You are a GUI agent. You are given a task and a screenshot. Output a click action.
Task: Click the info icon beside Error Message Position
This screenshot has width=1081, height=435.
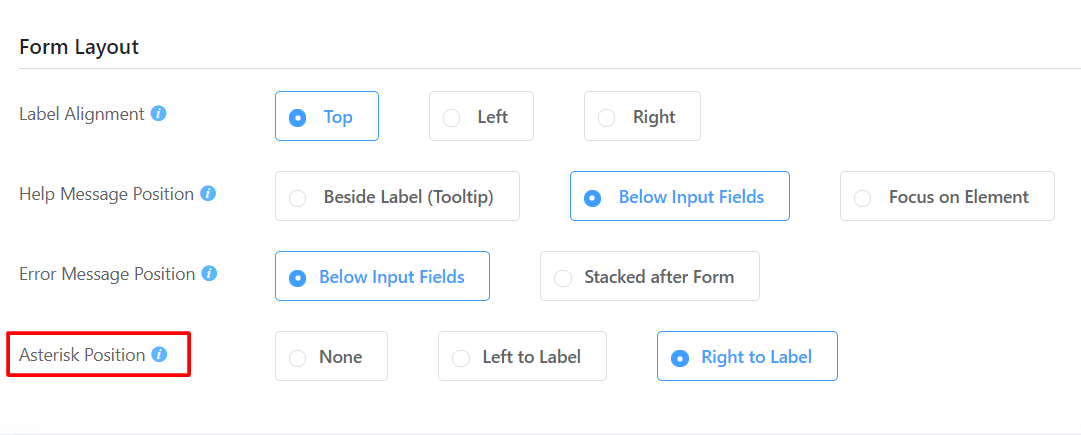(x=210, y=274)
